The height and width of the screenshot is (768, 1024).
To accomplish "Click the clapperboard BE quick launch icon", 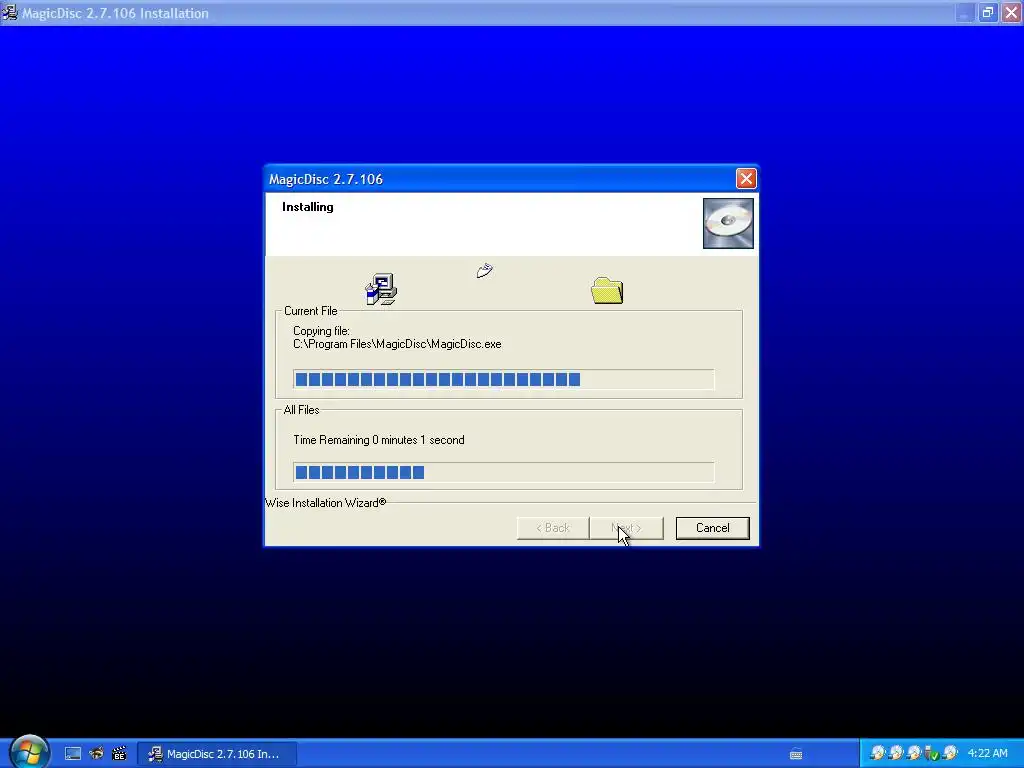I will pyautogui.click(x=119, y=754).
